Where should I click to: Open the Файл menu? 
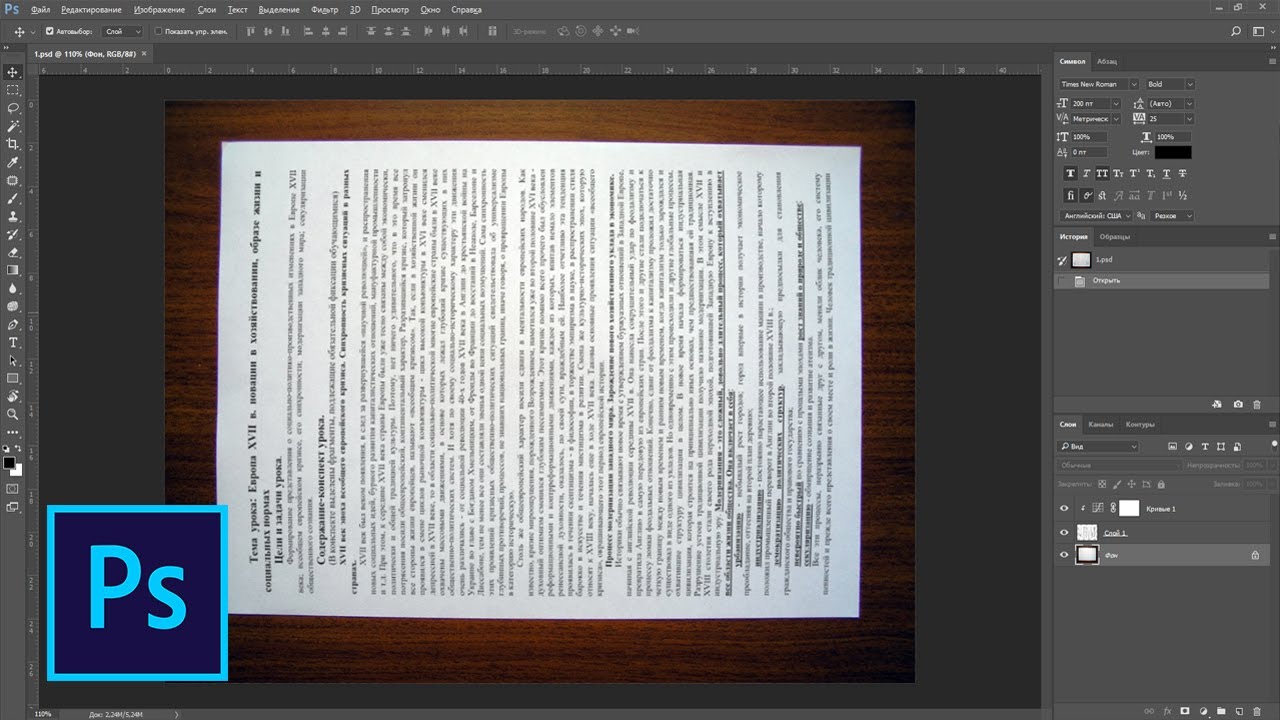coord(40,9)
